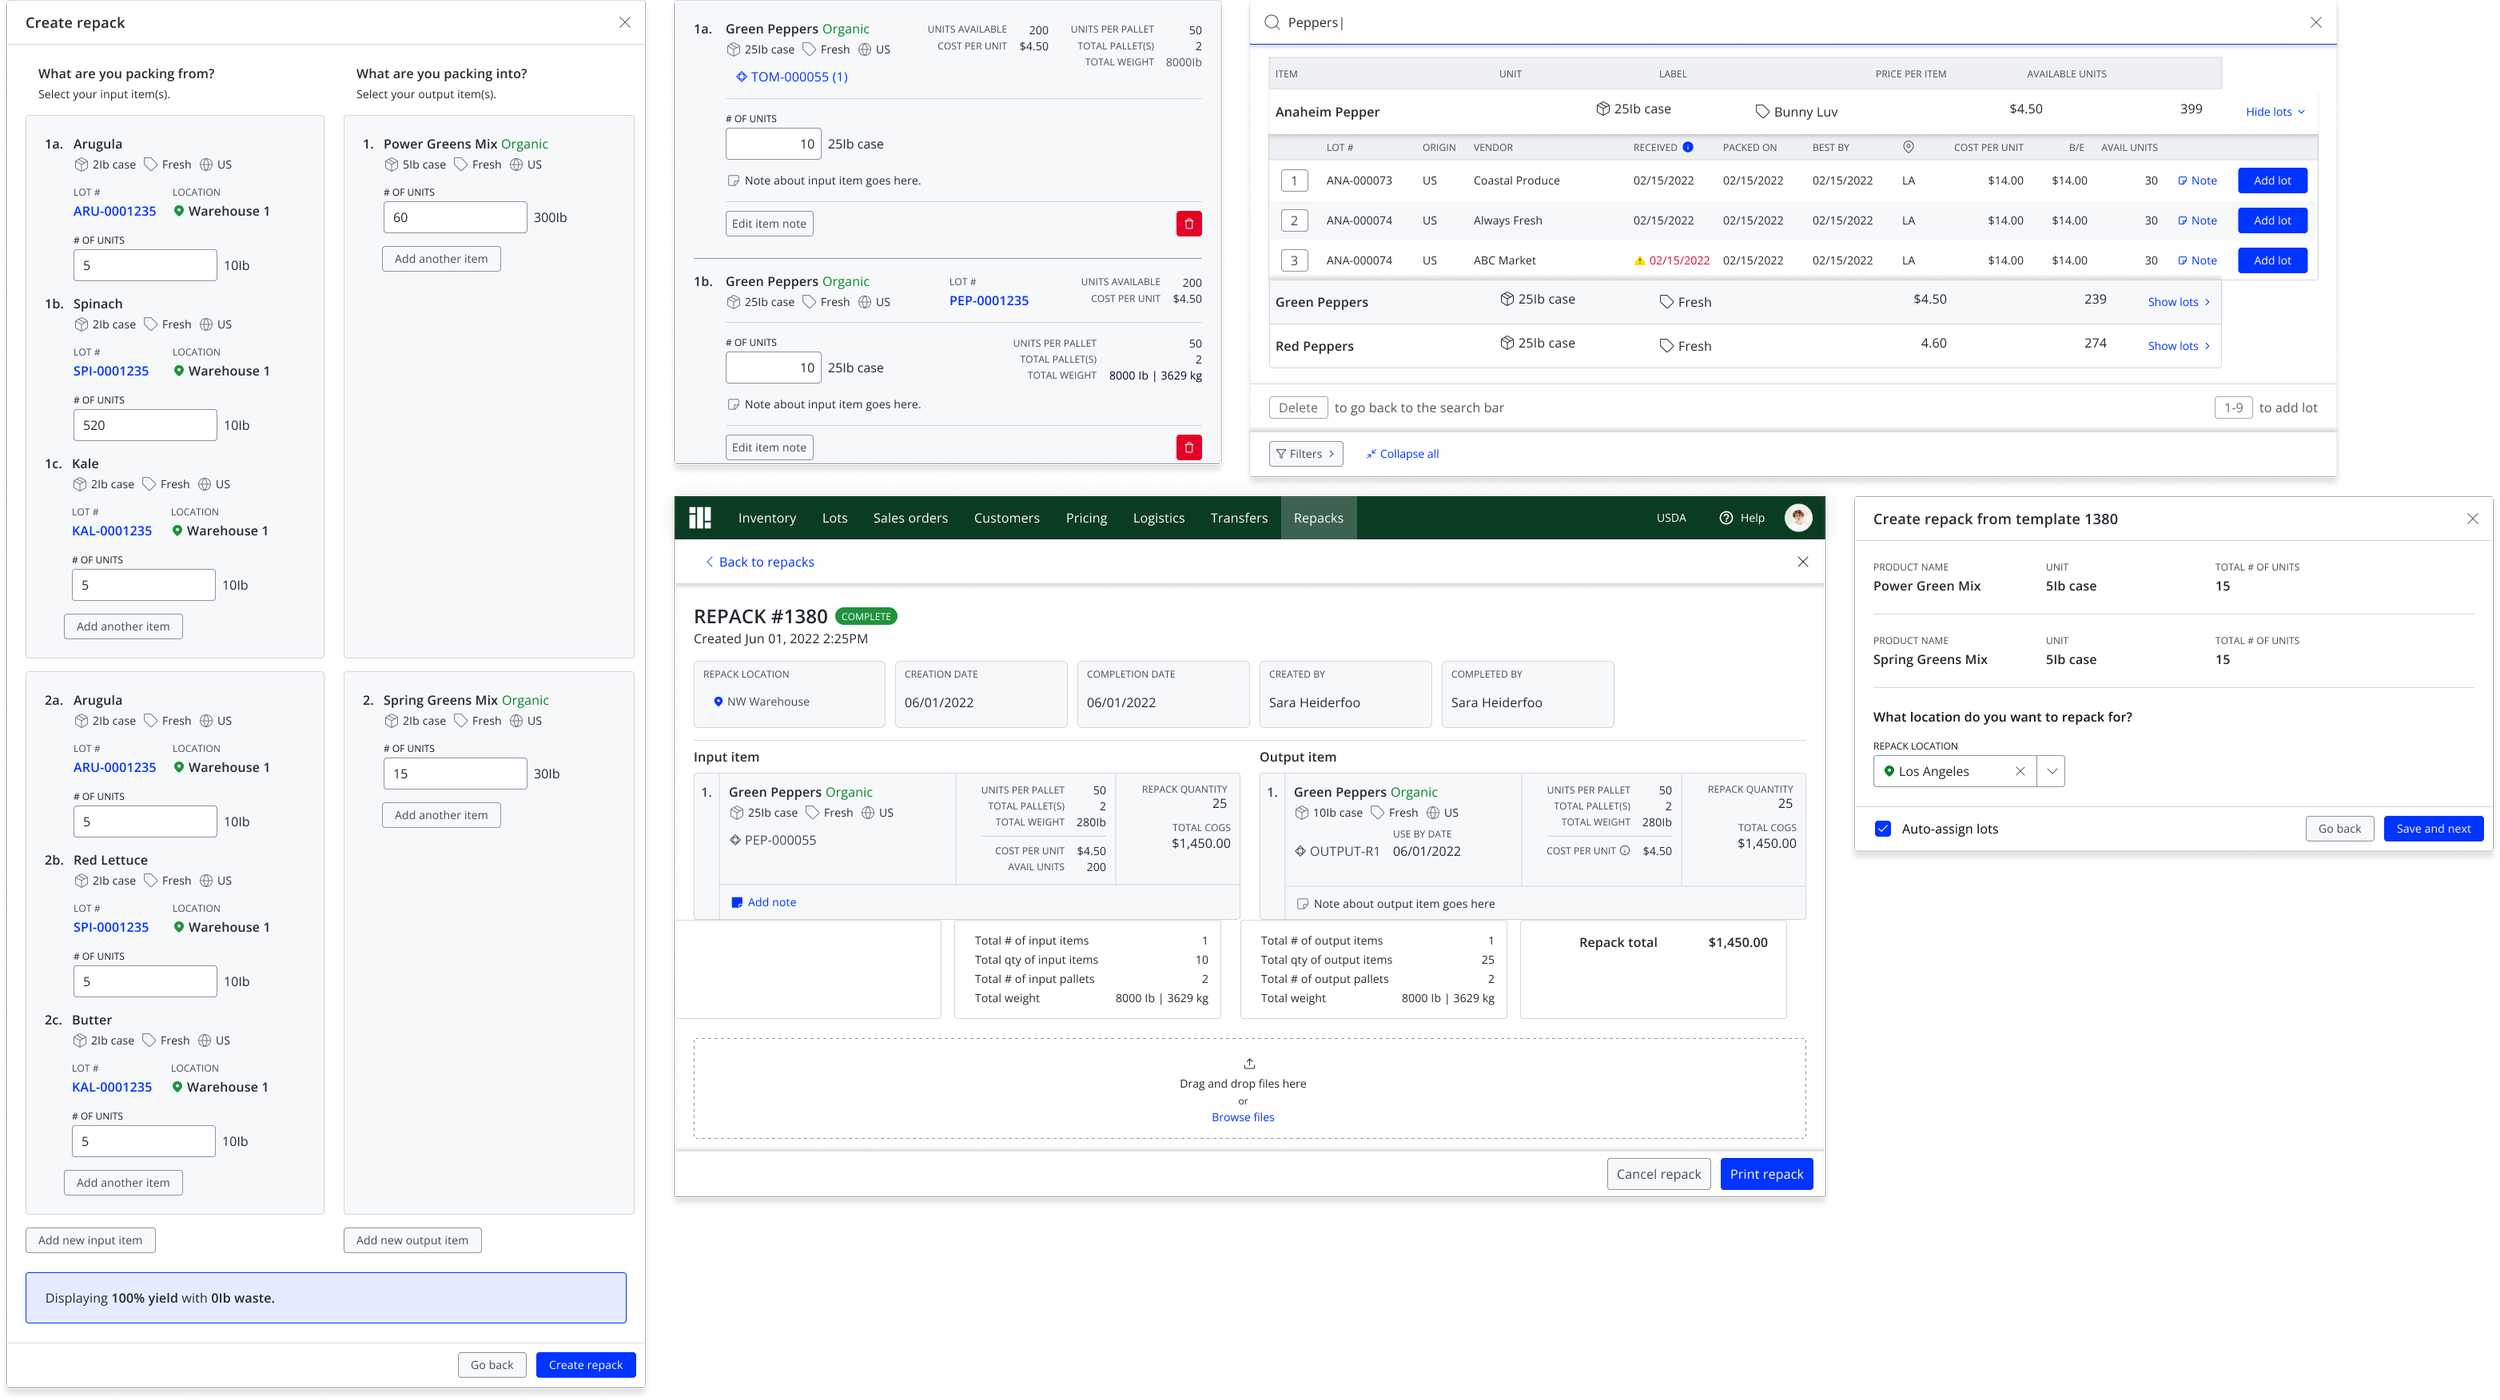
Task: Click the red trash icon for item 1a
Action: 1188,224
